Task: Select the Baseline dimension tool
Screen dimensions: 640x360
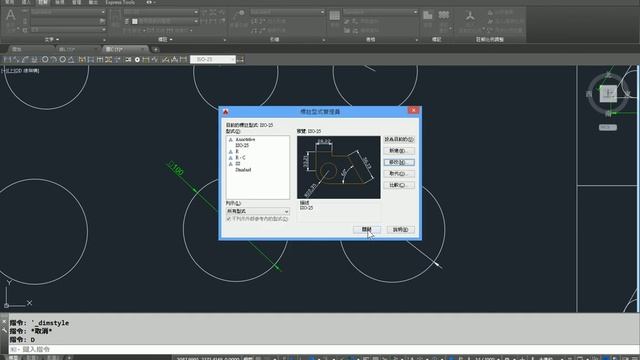Action: point(91,60)
